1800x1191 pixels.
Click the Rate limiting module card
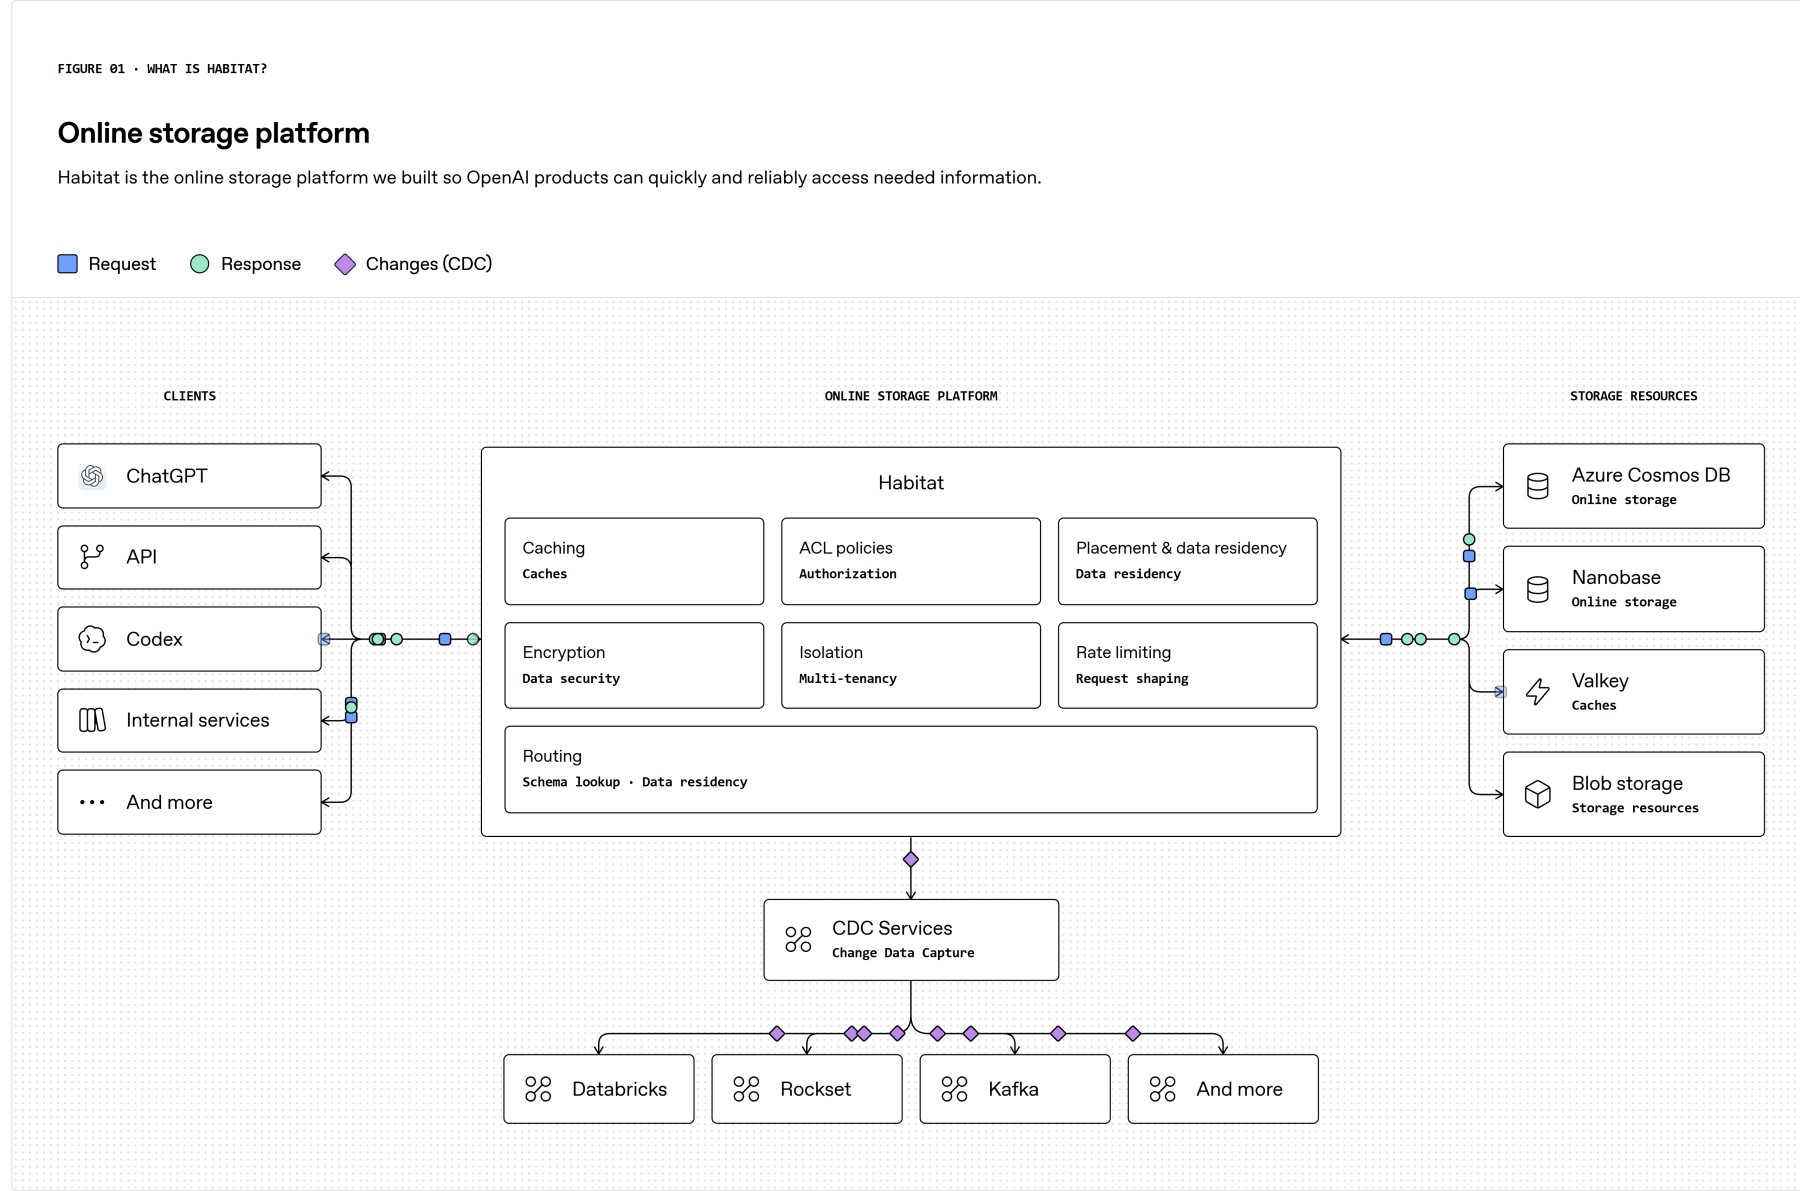click(x=1188, y=665)
